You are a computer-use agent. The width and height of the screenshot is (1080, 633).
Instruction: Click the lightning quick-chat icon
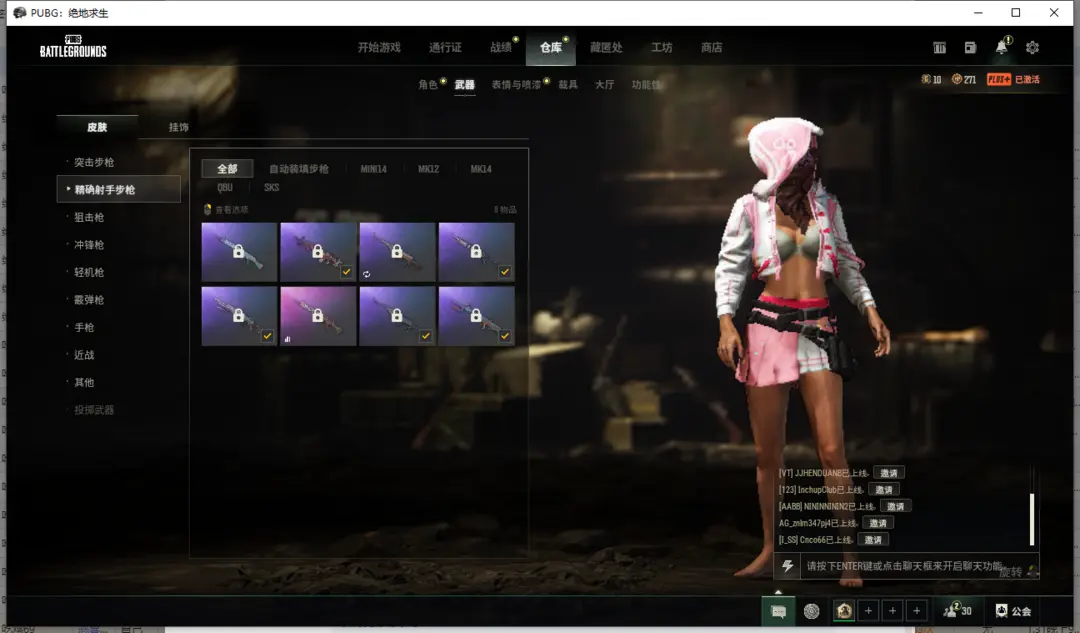(787, 565)
